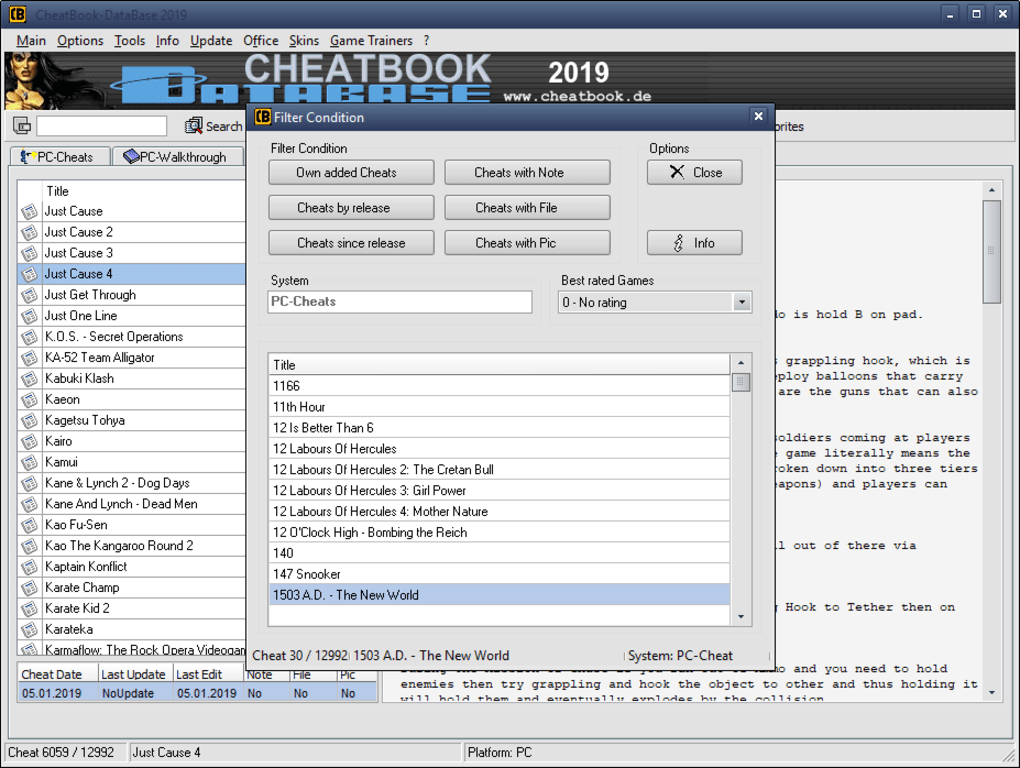
Task: Click the Cheats with File button
Action: click(527, 207)
